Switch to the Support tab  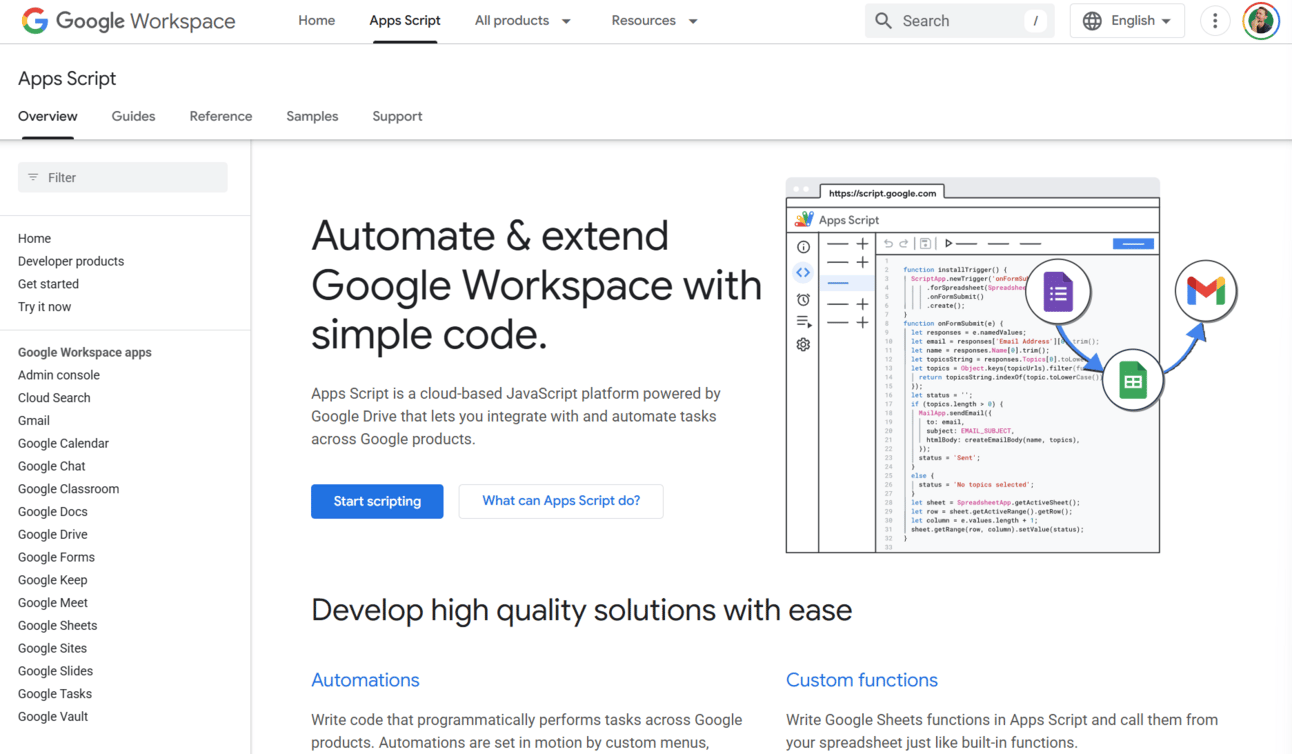pyautogui.click(x=397, y=116)
